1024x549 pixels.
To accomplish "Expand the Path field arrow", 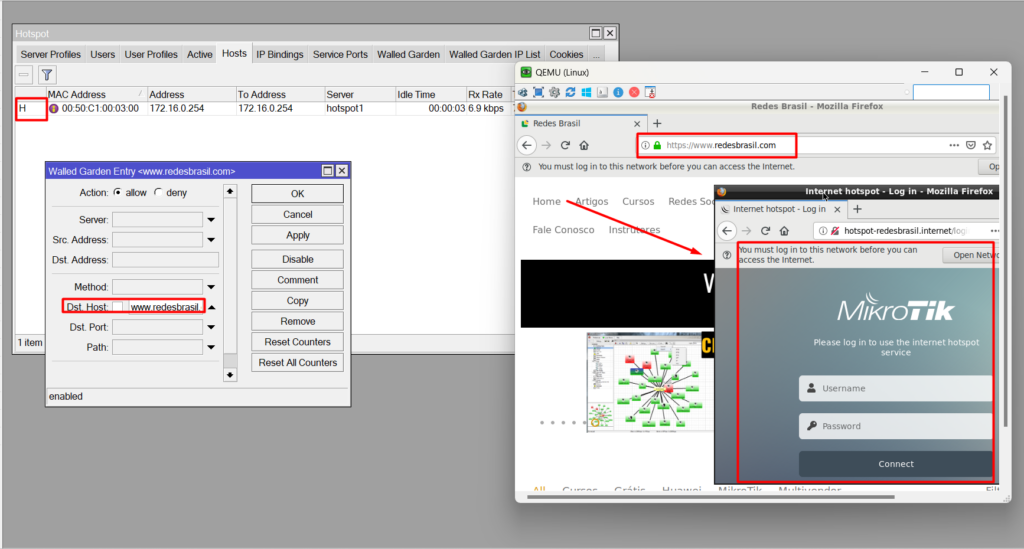I will click(x=211, y=348).
